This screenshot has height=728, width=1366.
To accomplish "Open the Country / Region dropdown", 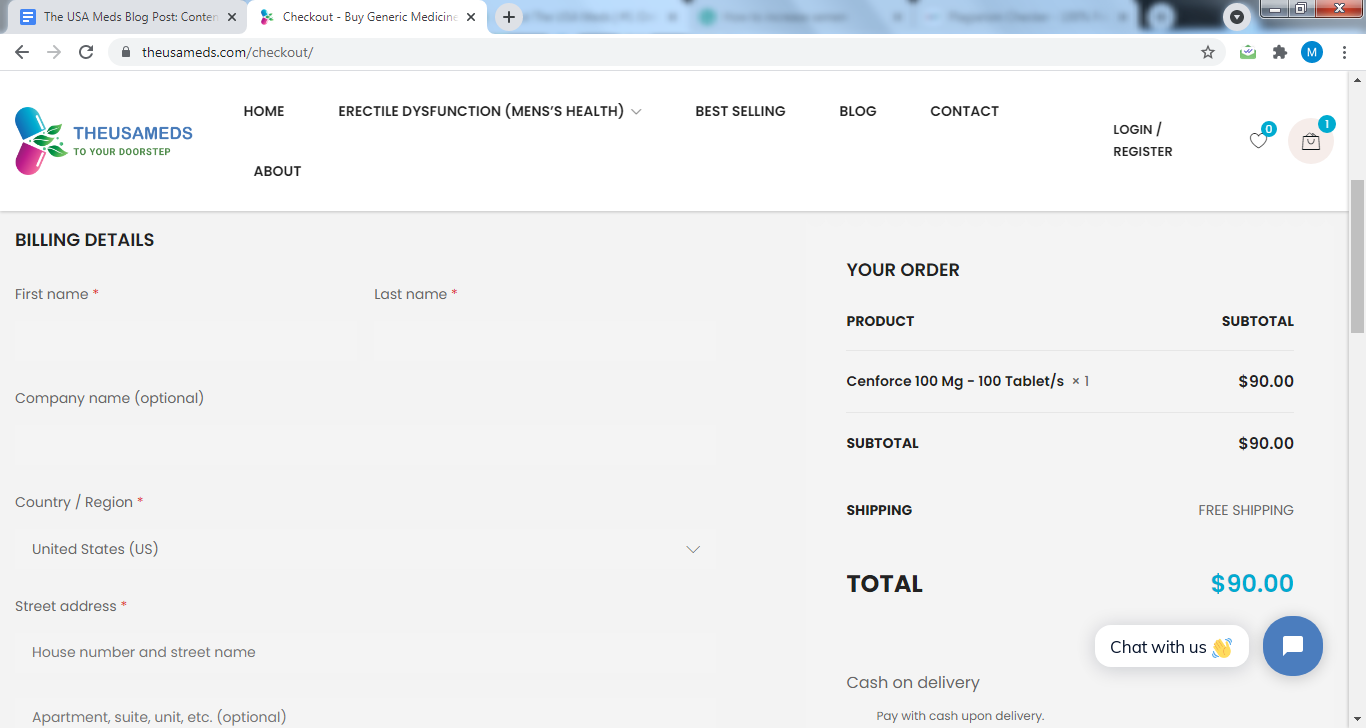I will pyautogui.click(x=365, y=549).
